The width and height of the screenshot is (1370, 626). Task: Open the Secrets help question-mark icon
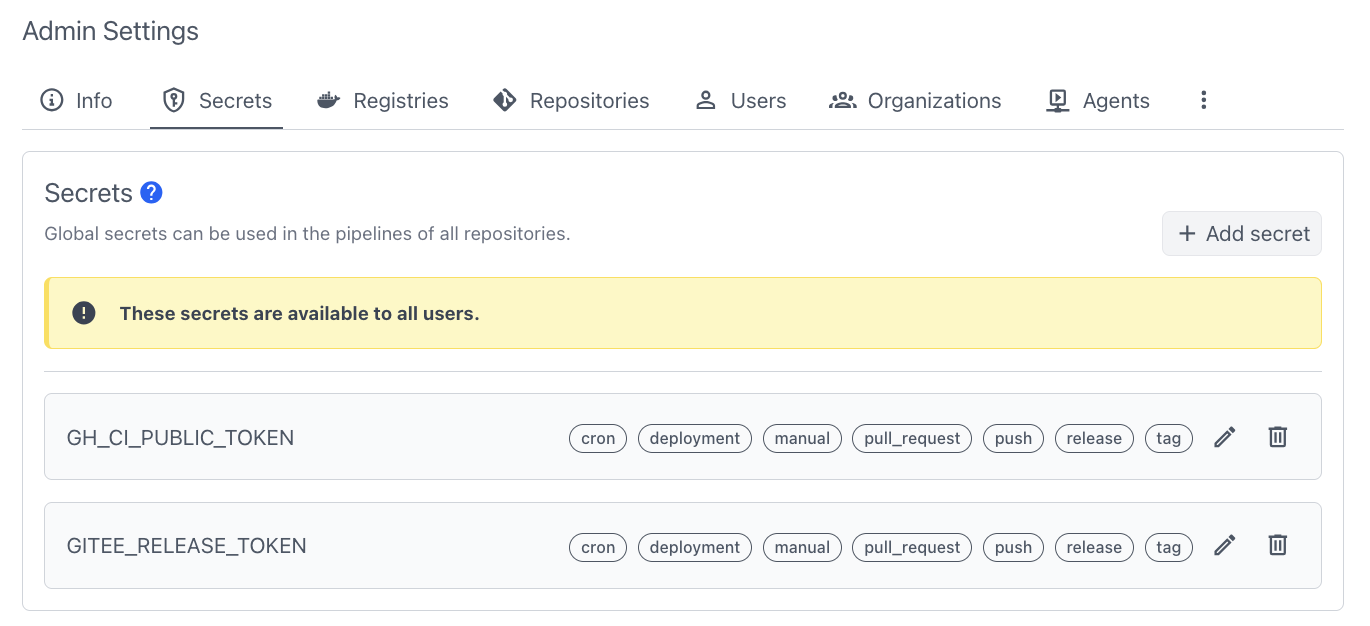[x=151, y=192]
